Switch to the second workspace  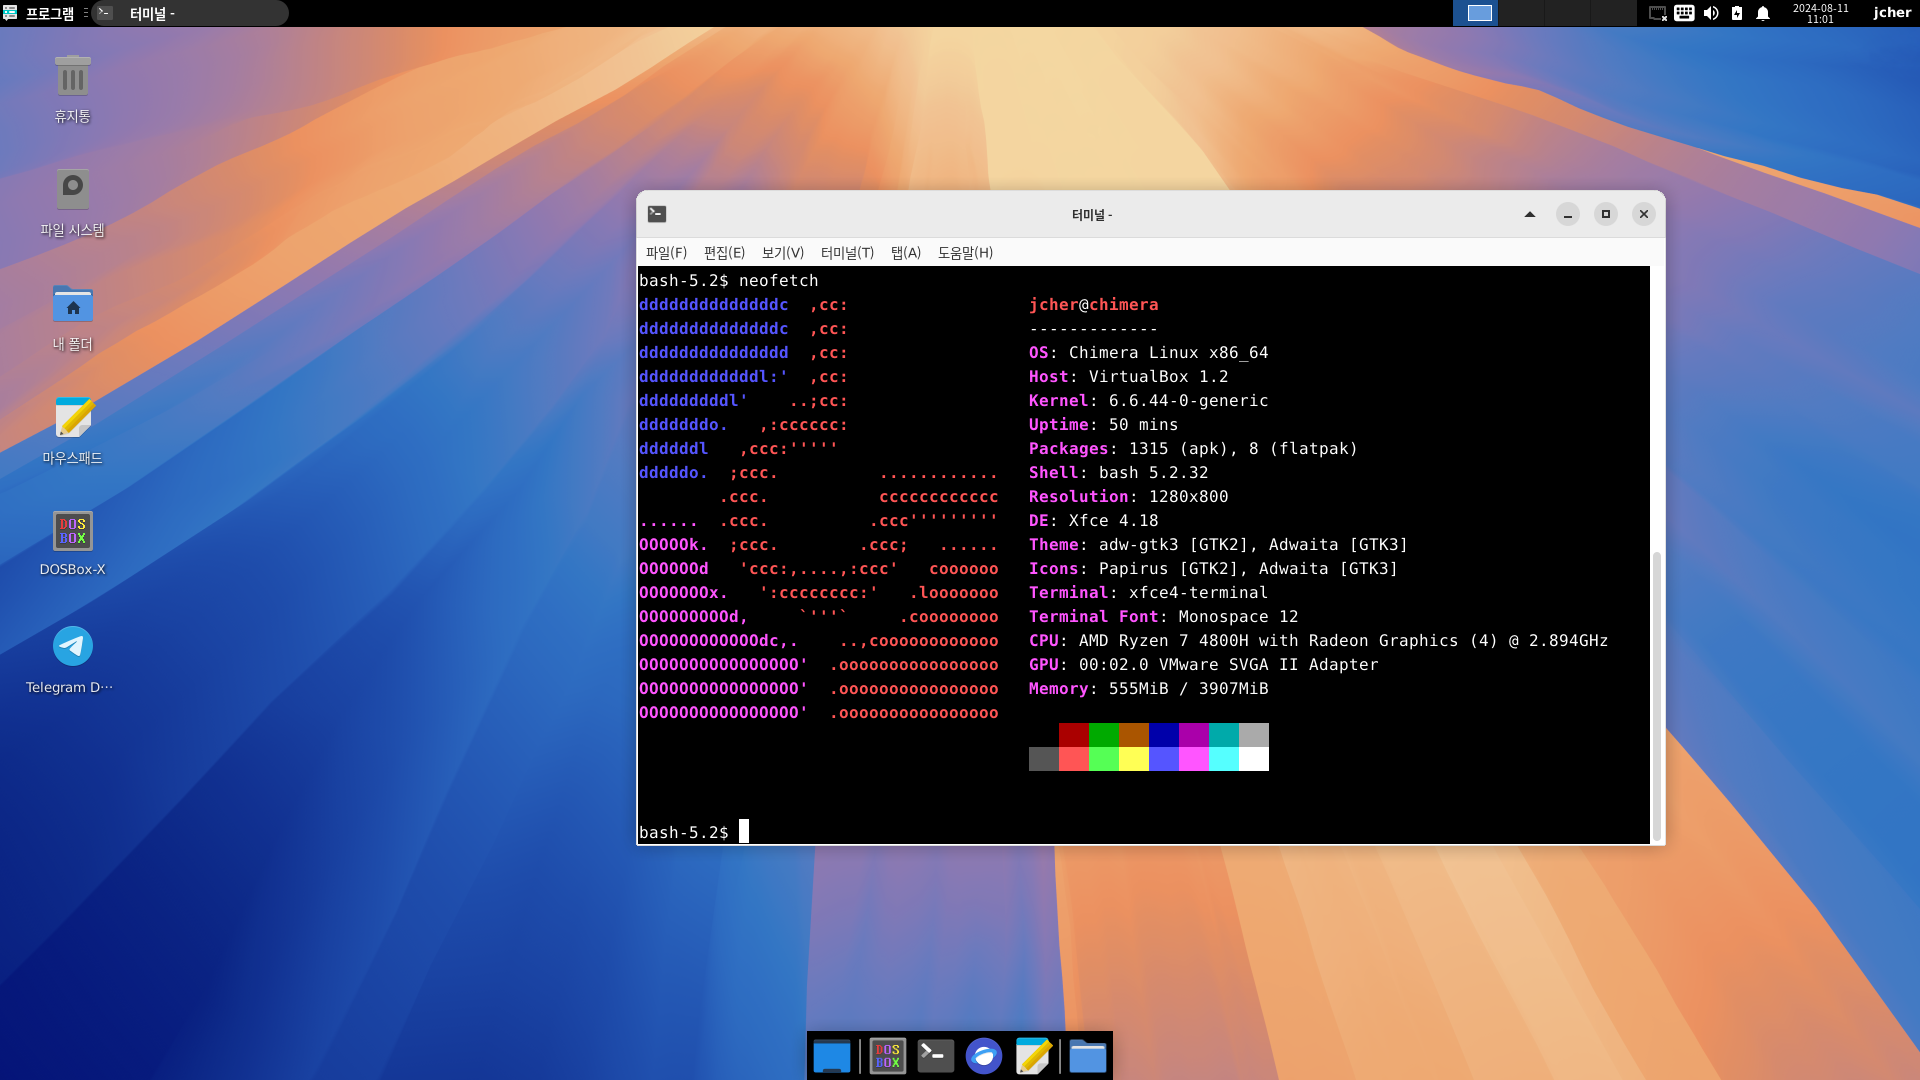tap(1521, 13)
